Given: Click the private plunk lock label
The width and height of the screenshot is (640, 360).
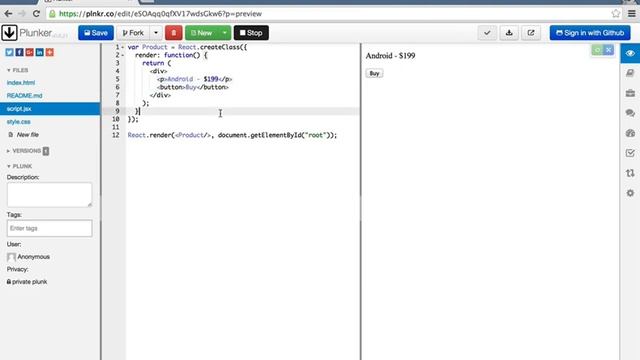Looking at the screenshot, I should click(x=27, y=282).
